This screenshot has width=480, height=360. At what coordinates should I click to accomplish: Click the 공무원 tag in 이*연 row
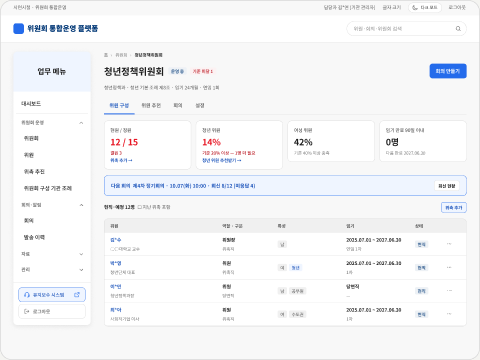(297, 291)
